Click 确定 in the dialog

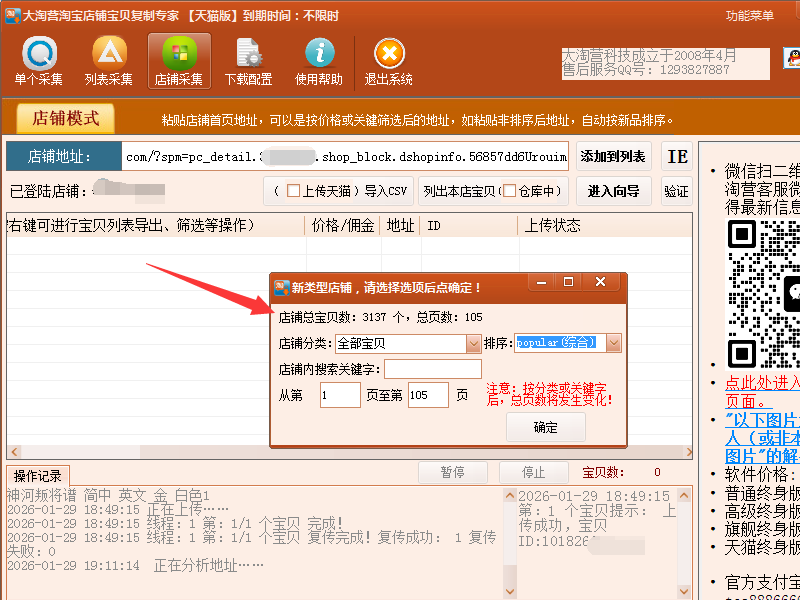click(546, 427)
